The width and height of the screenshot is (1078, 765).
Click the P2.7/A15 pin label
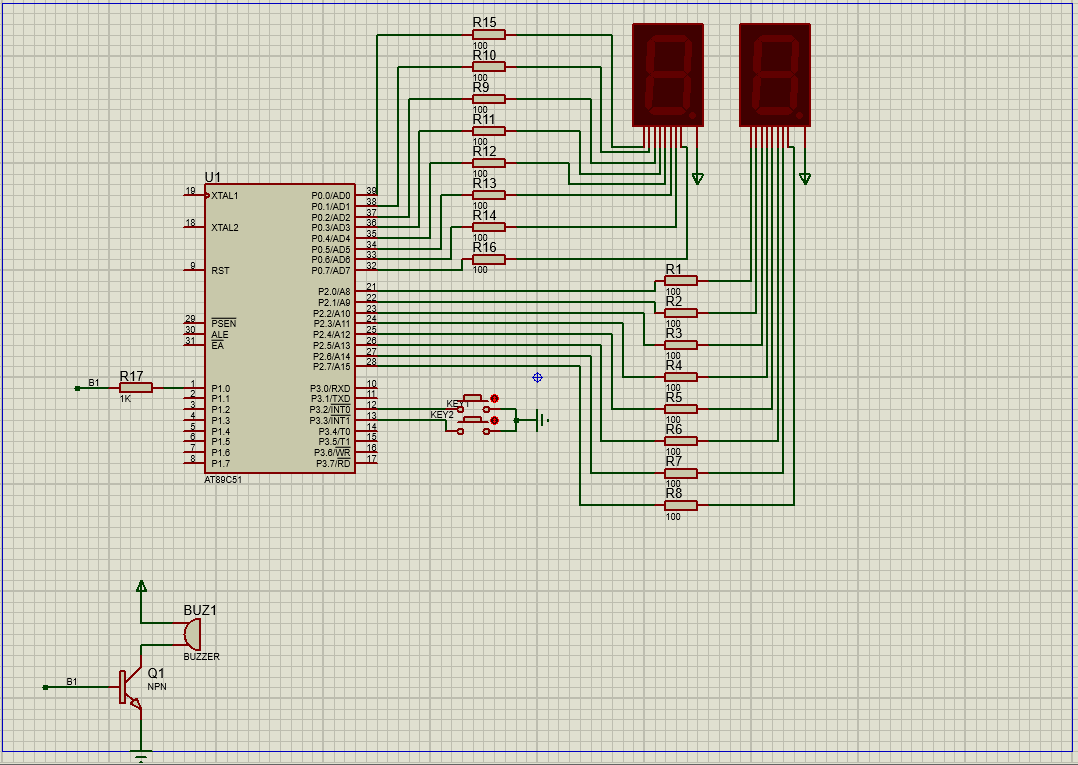332,367
